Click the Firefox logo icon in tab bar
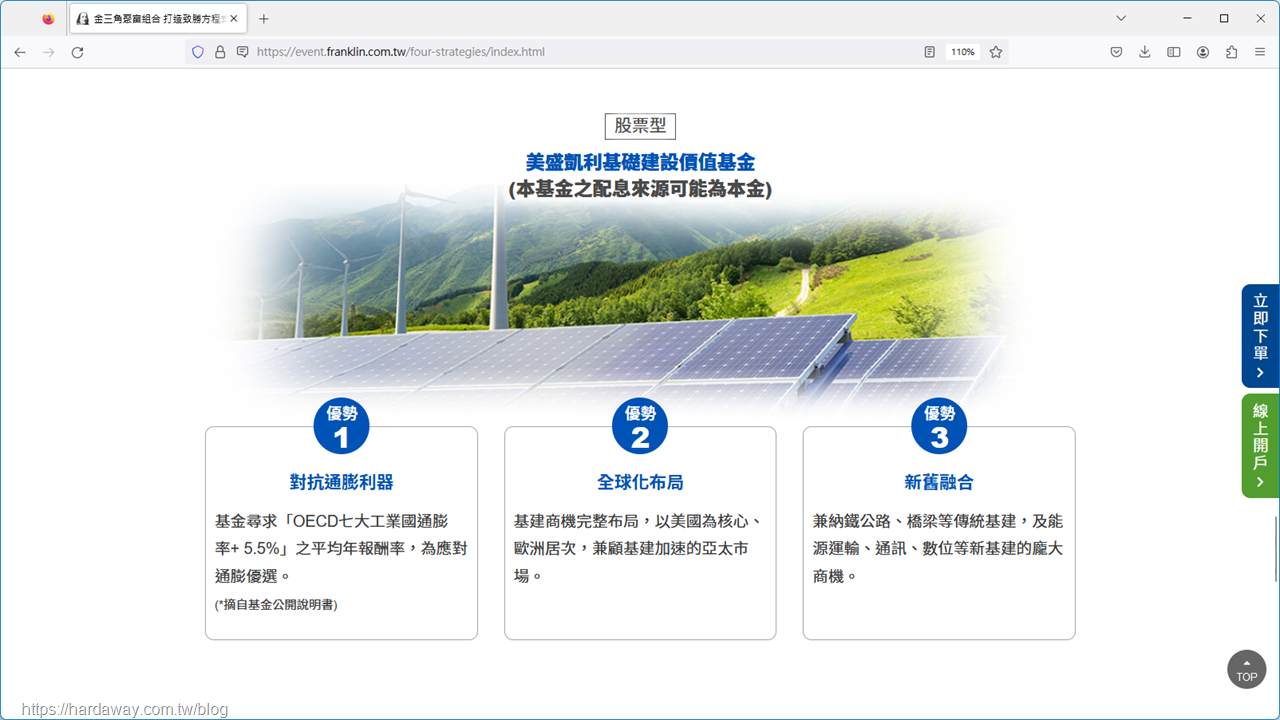This screenshot has height=720, width=1280. [48, 18]
